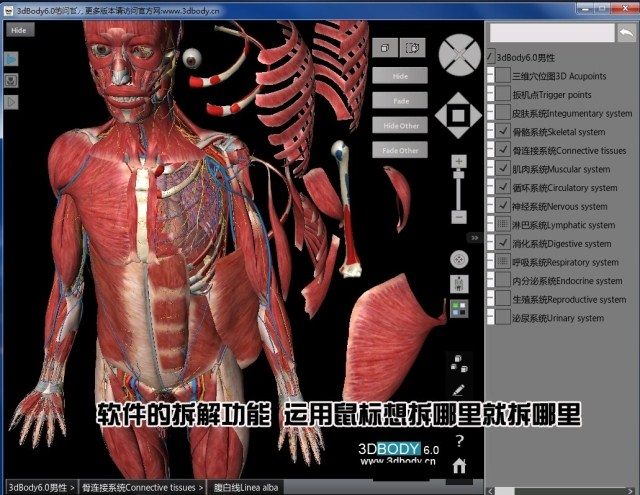Expand the 3D Acupoints tree node

(x=491, y=76)
